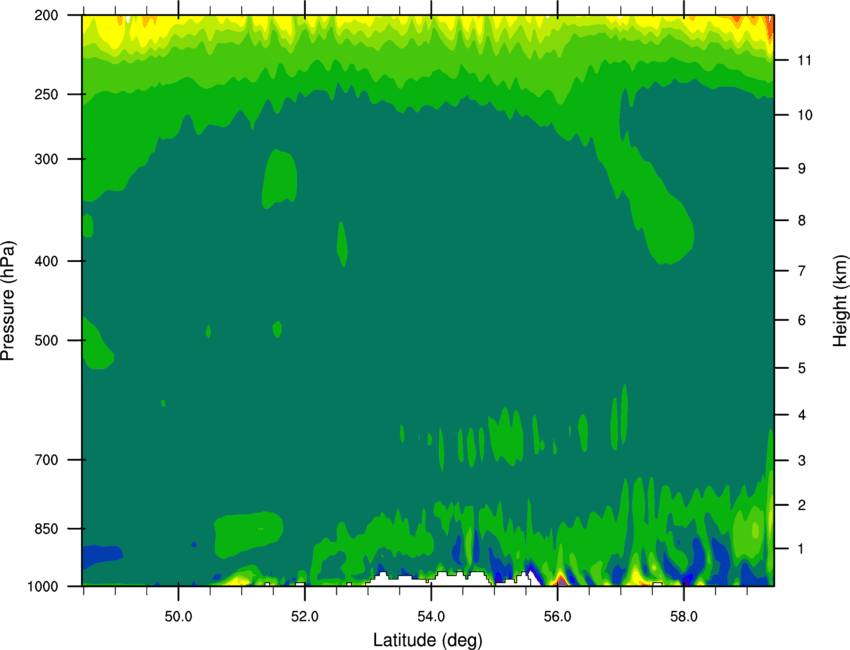The height and width of the screenshot is (650, 850).
Task: Click the 400 pressure tick label
Action: coord(46,261)
